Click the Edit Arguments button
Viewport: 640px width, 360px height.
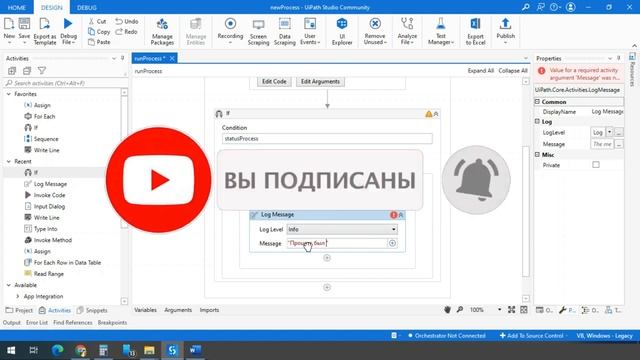[x=320, y=82]
